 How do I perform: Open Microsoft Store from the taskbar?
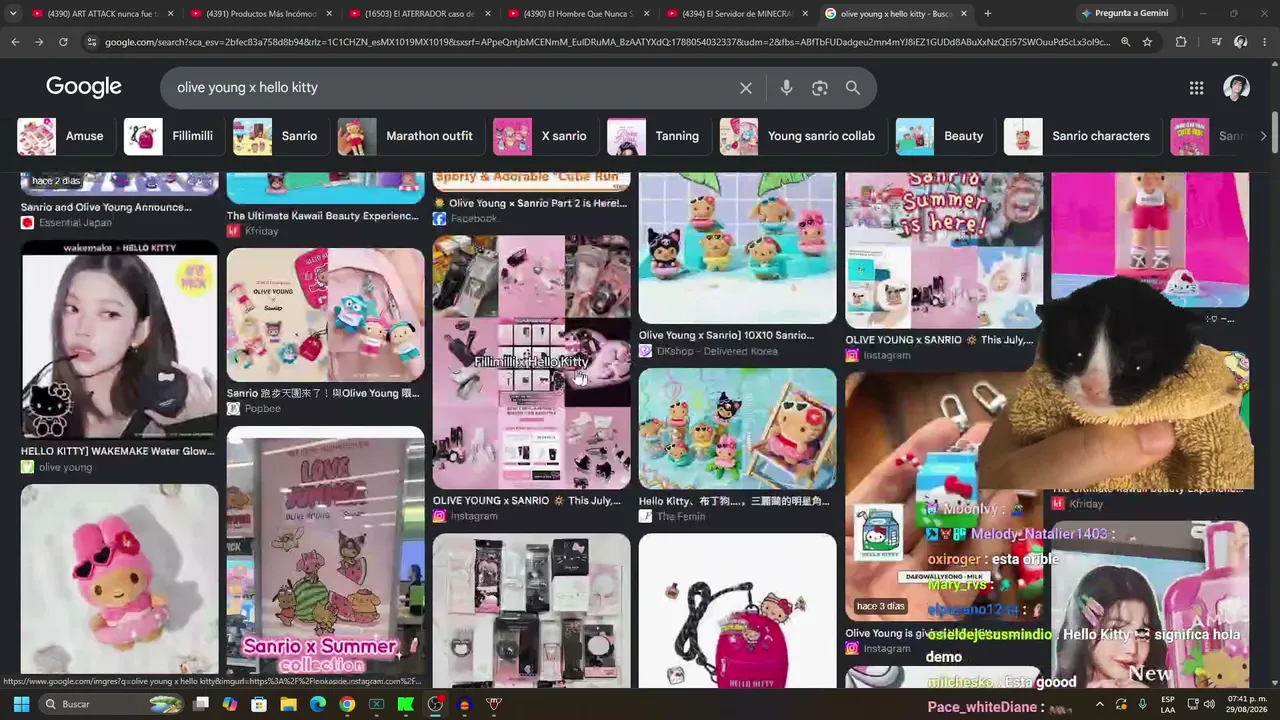[259, 704]
